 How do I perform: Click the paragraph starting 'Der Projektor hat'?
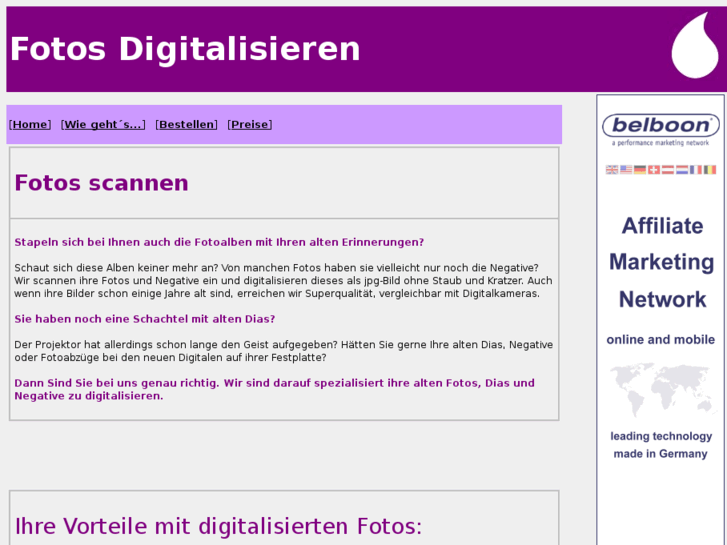coord(283,351)
